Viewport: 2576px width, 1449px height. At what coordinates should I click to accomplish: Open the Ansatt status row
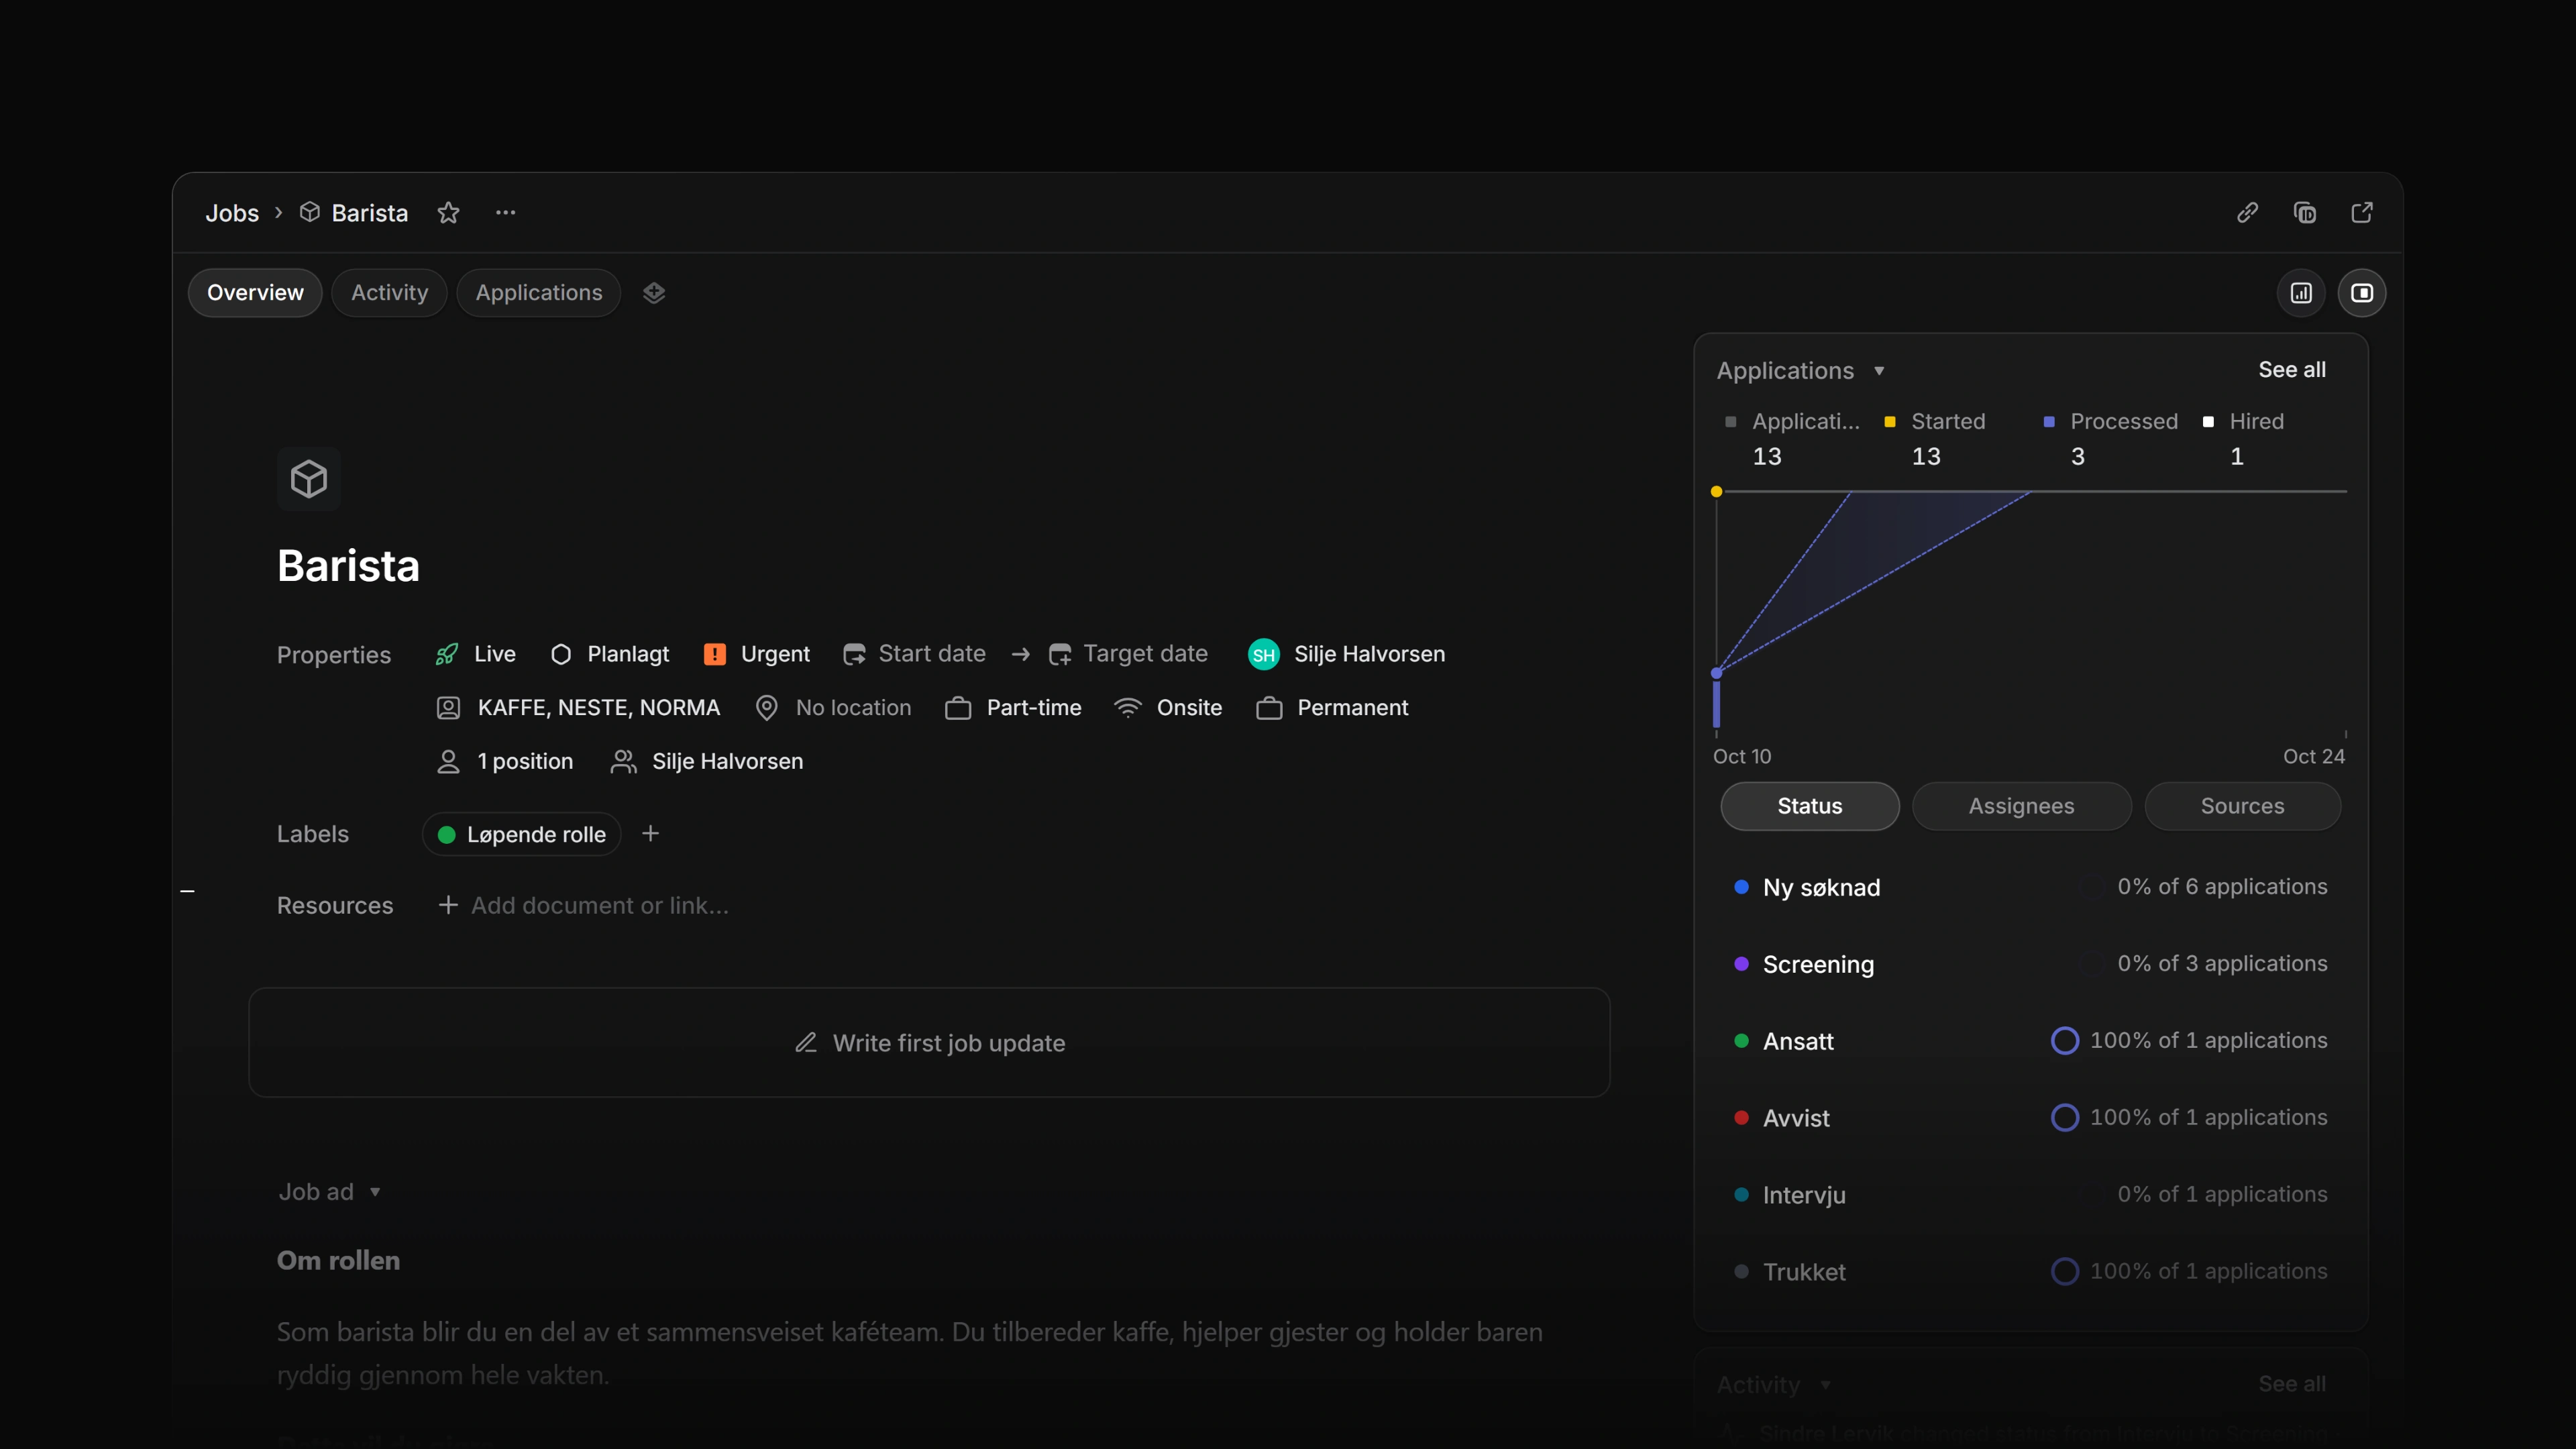coord(2031,1041)
